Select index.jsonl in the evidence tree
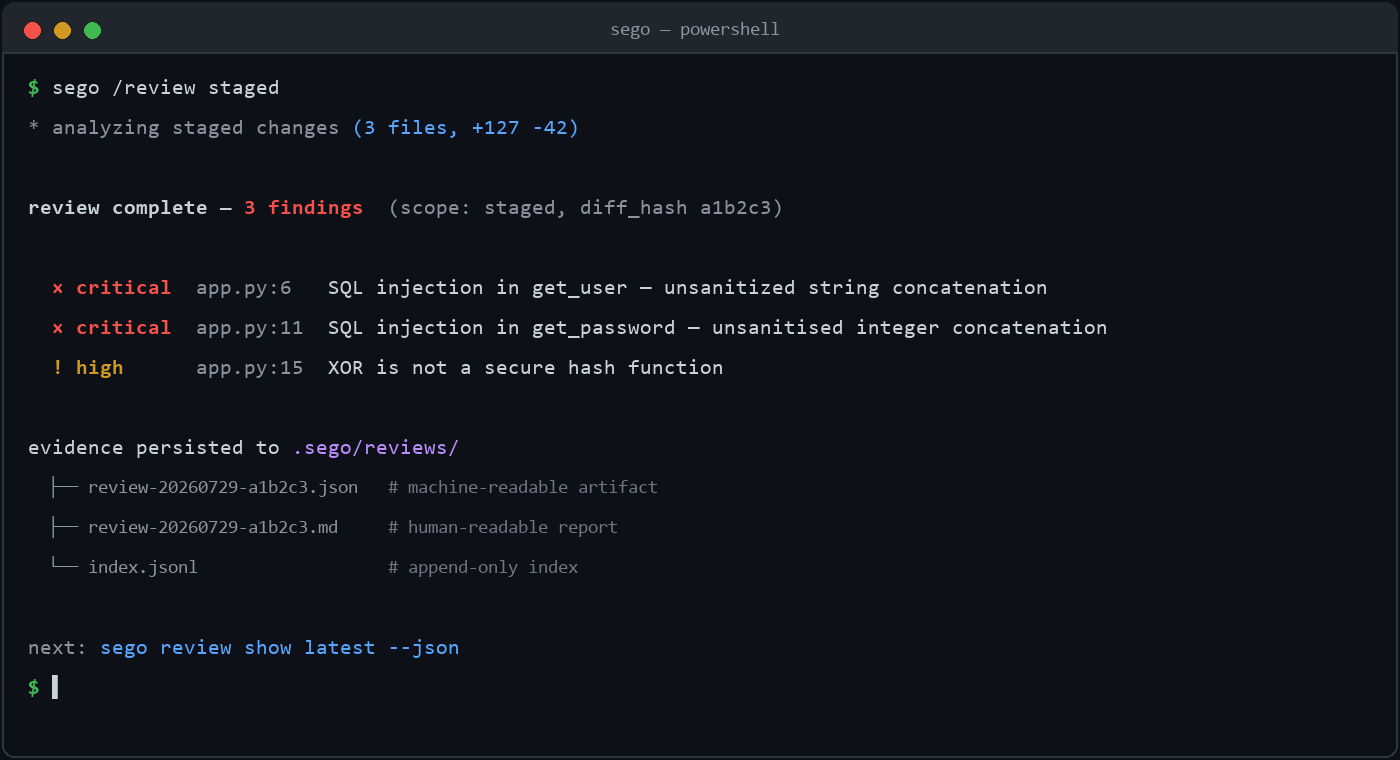1400x760 pixels. tap(143, 567)
